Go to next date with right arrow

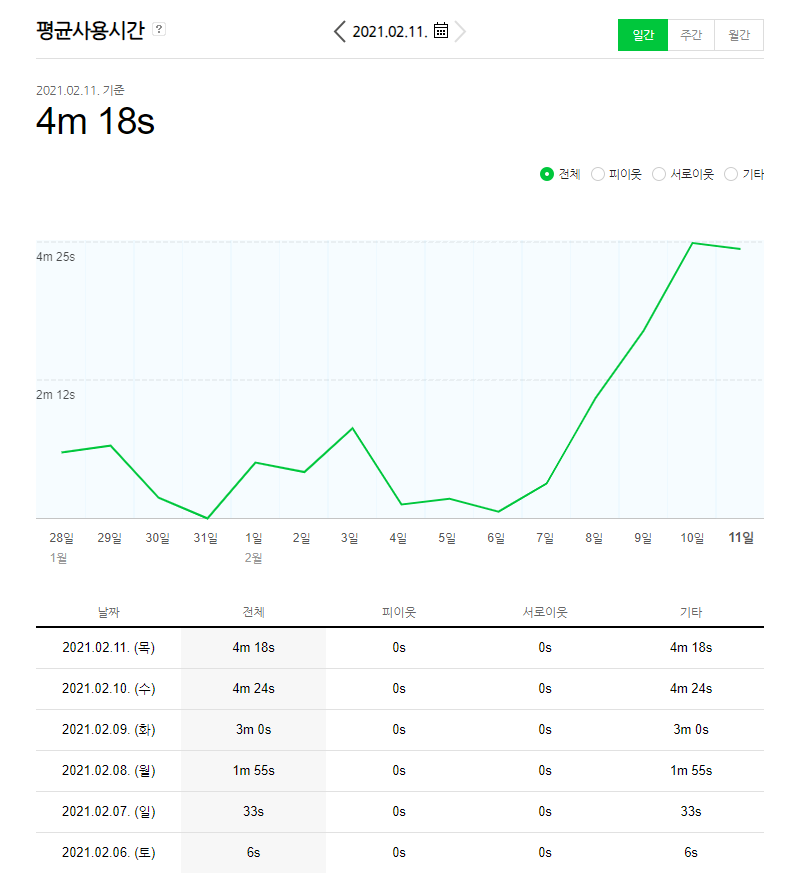pyautogui.click(x=460, y=32)
